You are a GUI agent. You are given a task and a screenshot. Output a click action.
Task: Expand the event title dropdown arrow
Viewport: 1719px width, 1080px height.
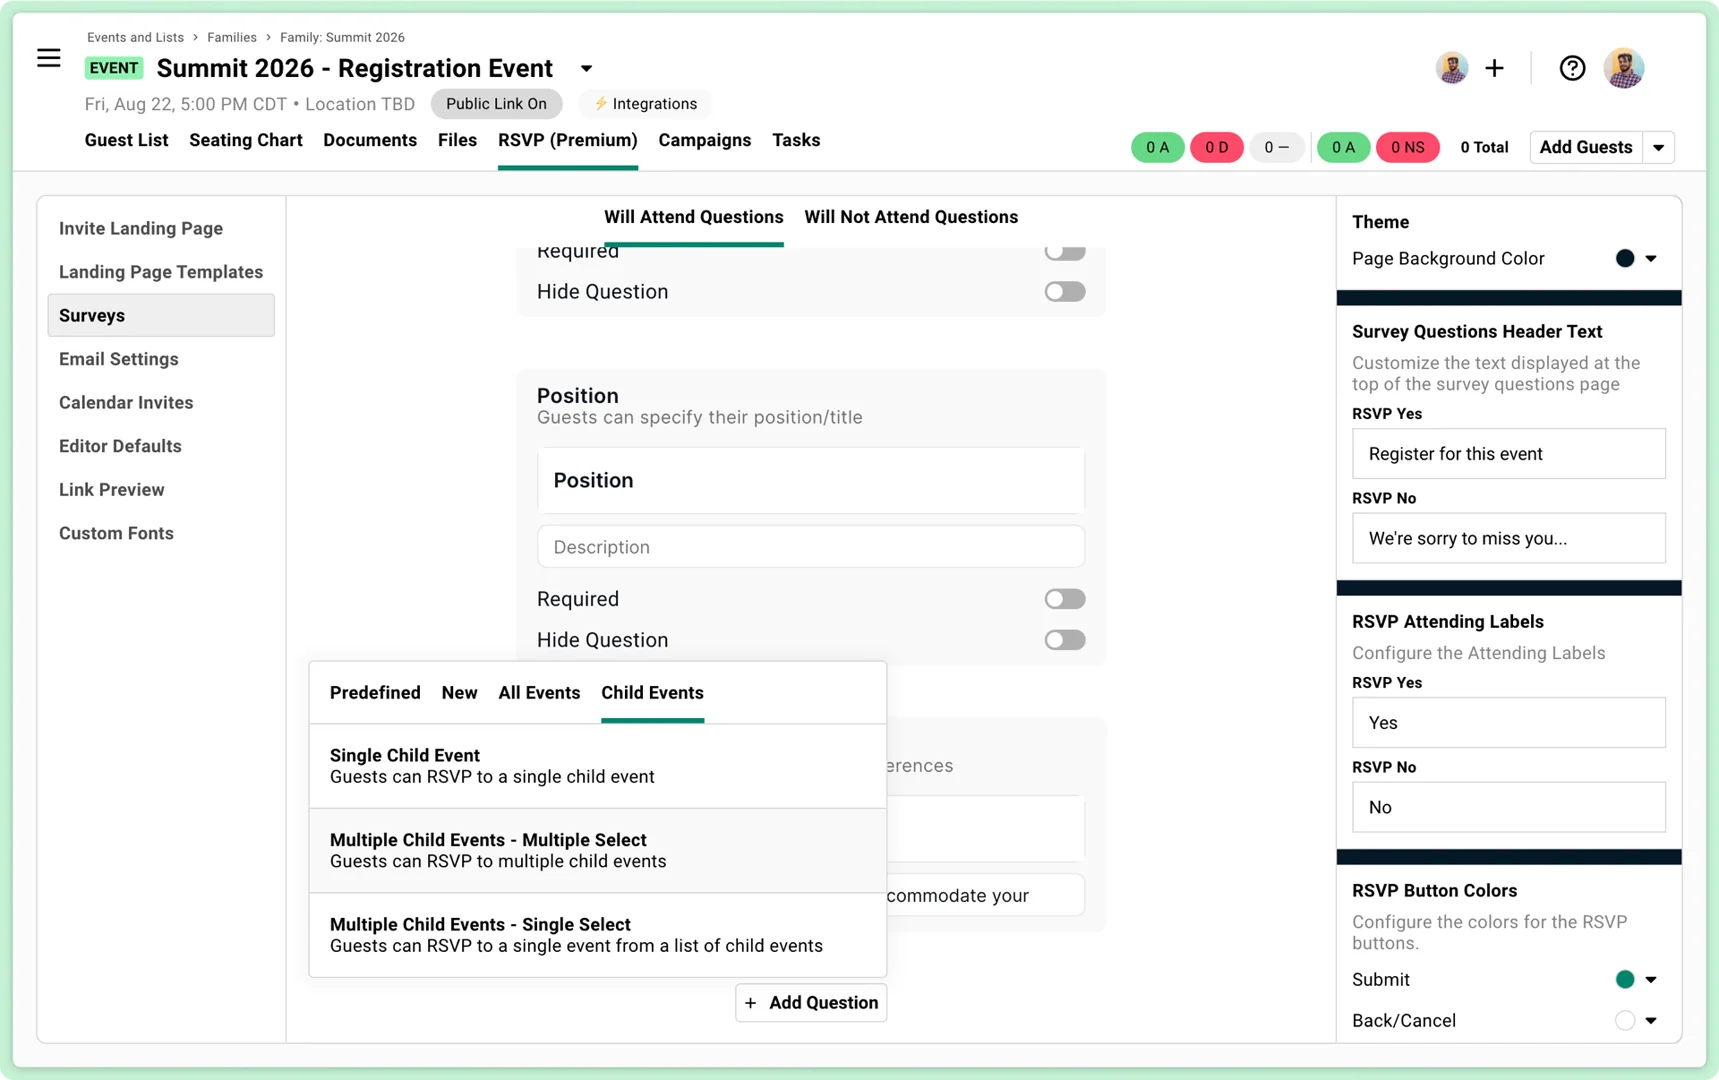coord(586,69)
